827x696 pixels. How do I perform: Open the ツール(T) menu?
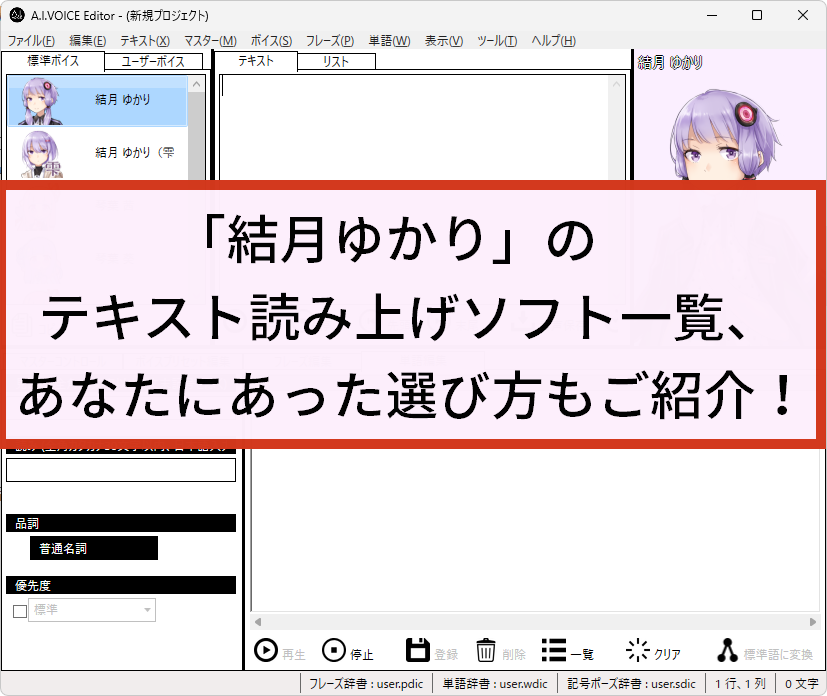point(497,41)
